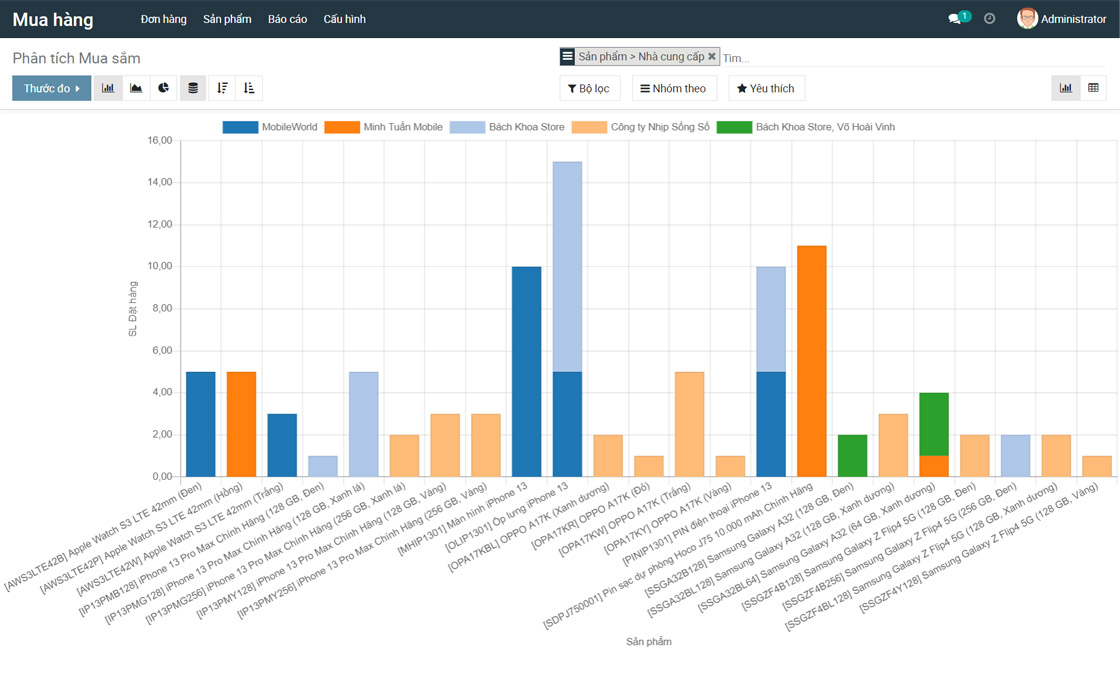Screen dimensions: 1120x676
Task: Open the Đơn hàng menu
Action: [163, 19]
